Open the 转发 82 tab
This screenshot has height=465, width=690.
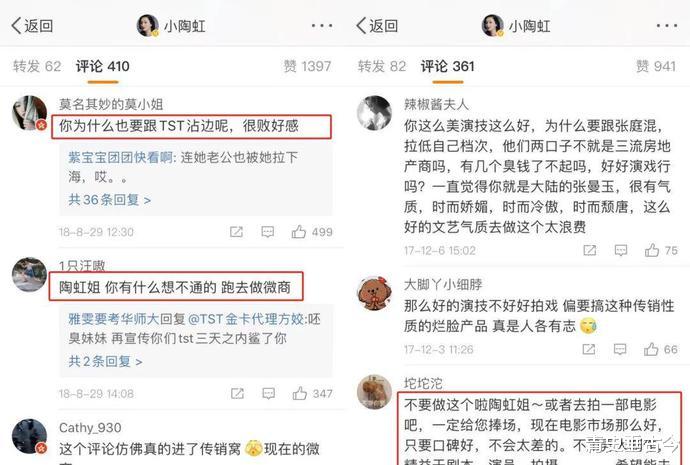(x=382, y=66)
